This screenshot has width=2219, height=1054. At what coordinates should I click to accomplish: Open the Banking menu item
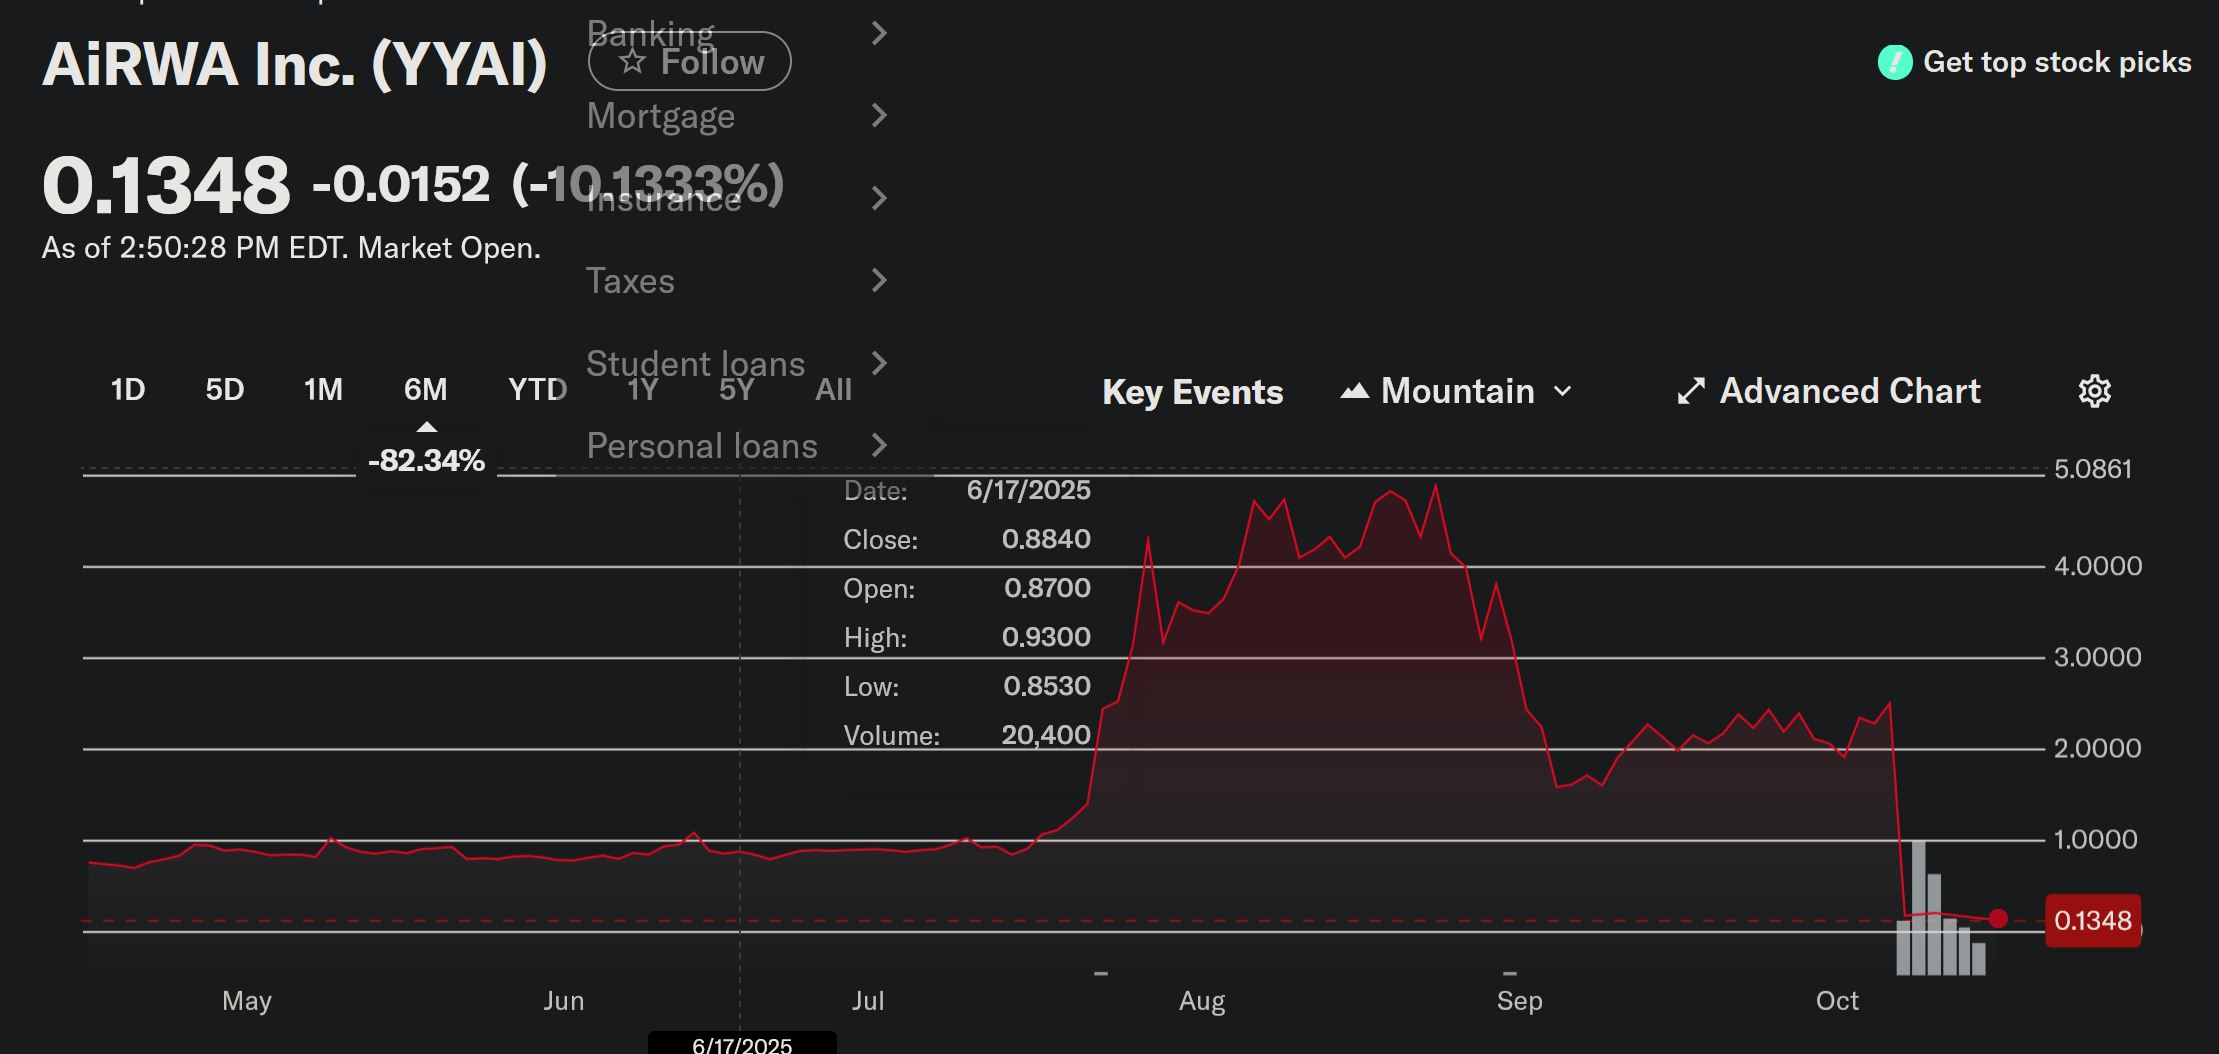tap(738, 33)
